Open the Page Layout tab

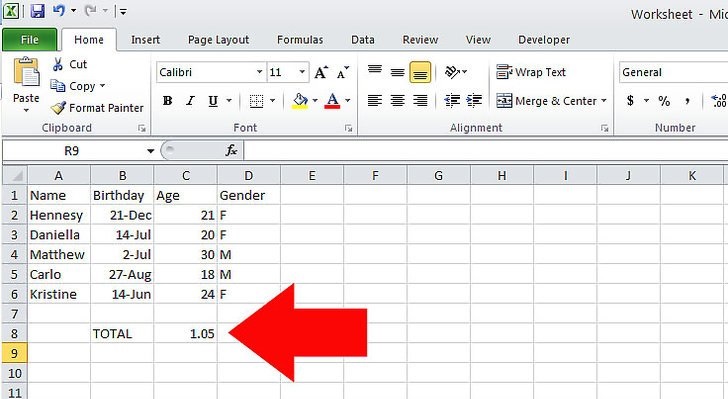point(218,40)
